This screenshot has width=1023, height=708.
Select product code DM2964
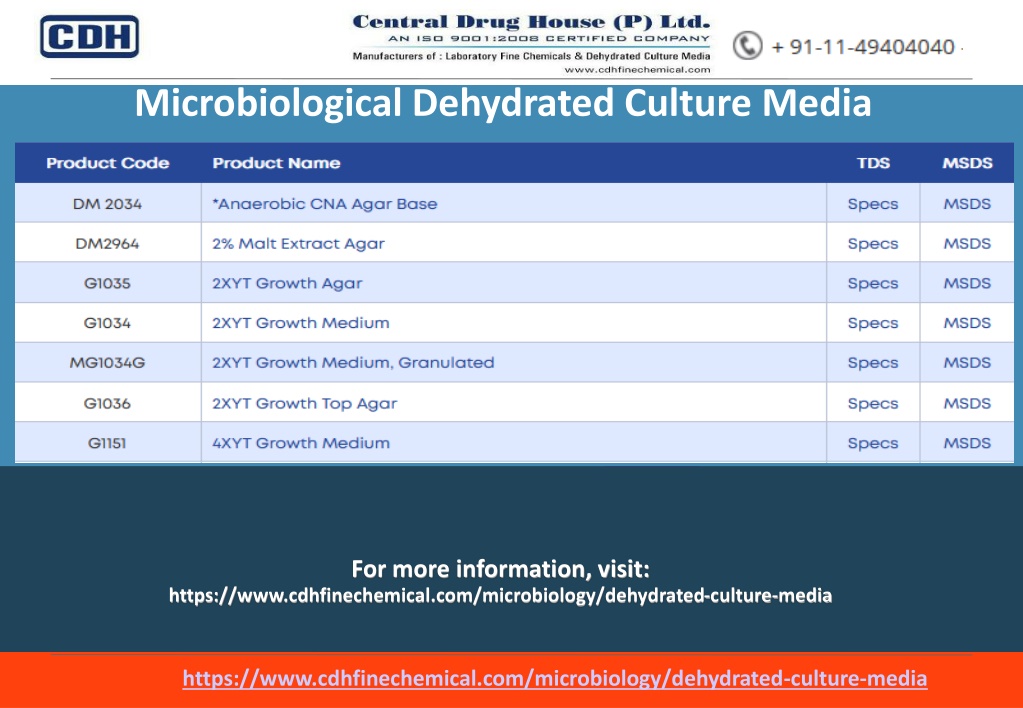107,243
